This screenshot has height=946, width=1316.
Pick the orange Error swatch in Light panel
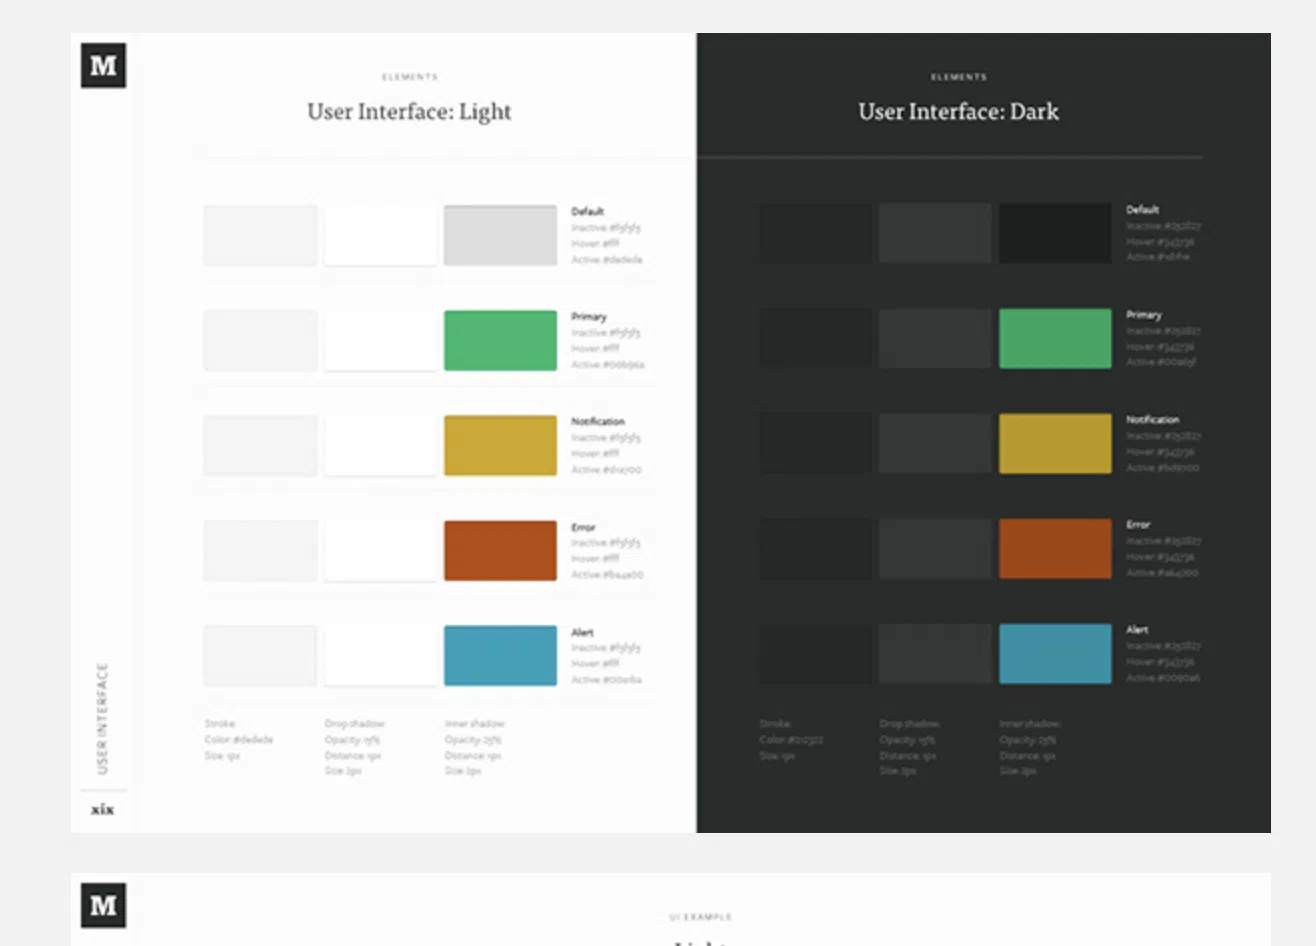(x=500, y=551)
